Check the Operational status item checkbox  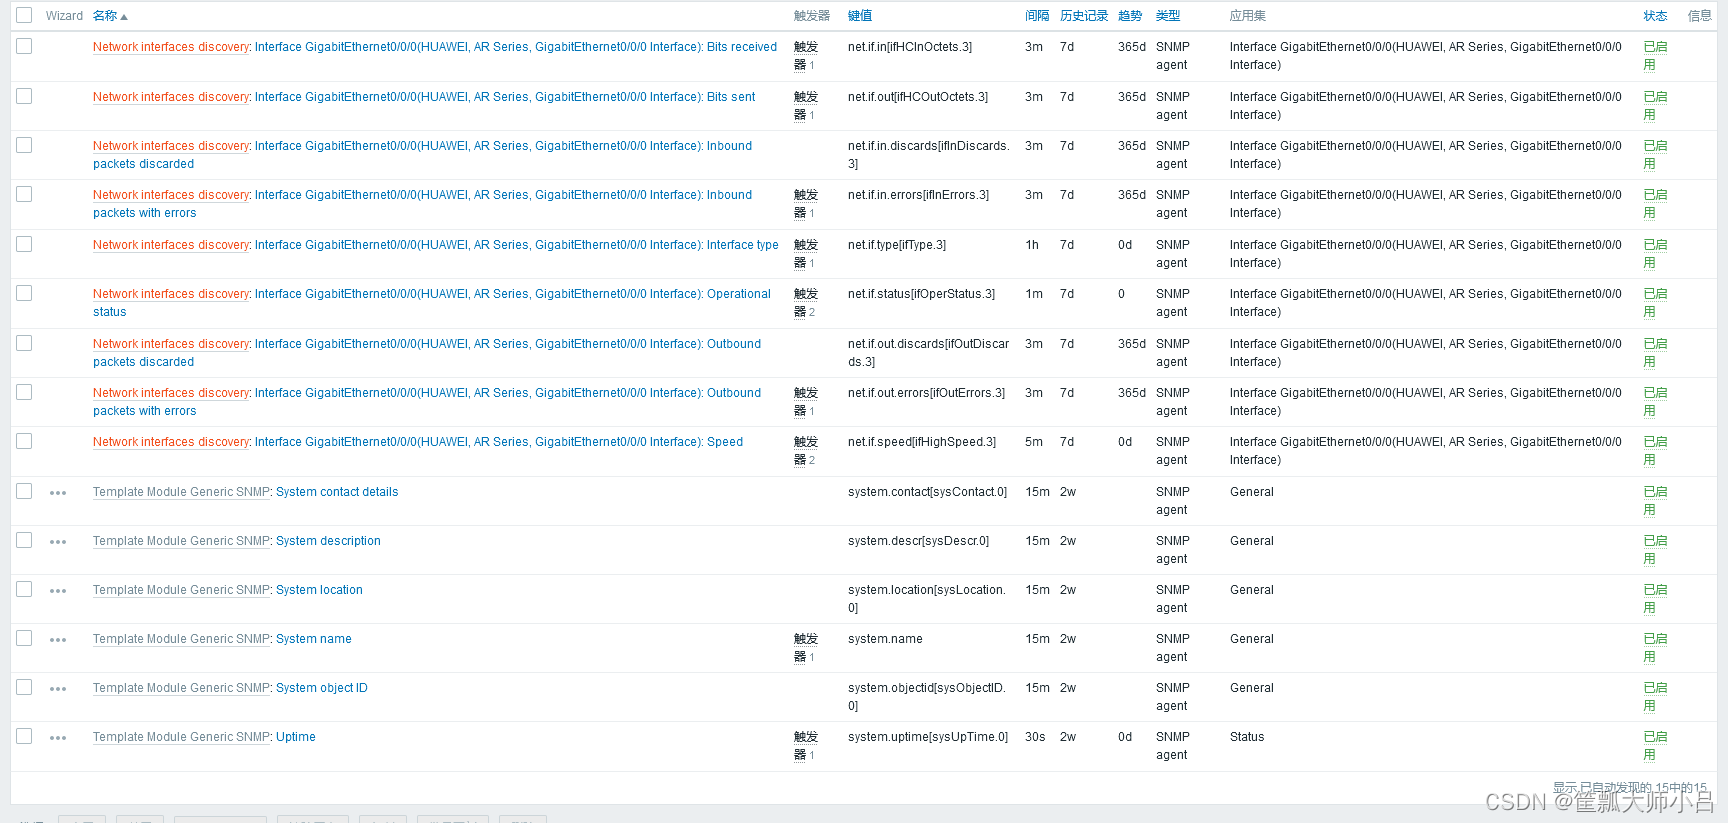(x=24, y=293)
